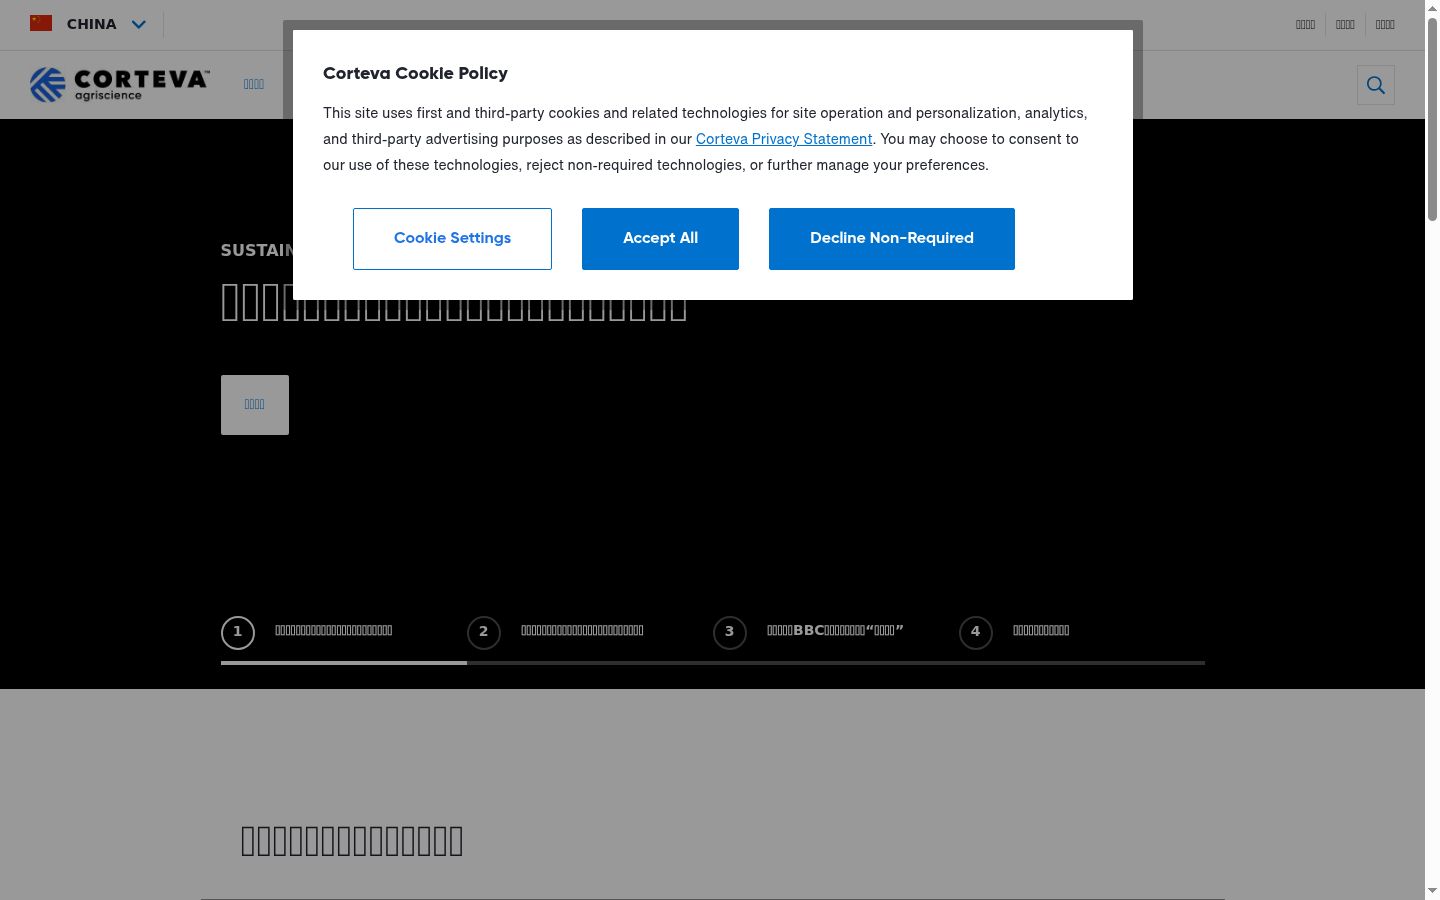
Task: Open the Corteva Privacy Statement link
Action: 784,139
